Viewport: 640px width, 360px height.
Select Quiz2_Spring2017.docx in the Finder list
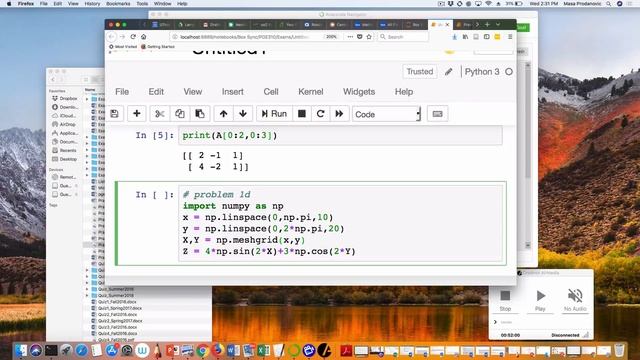coord(120,321)
